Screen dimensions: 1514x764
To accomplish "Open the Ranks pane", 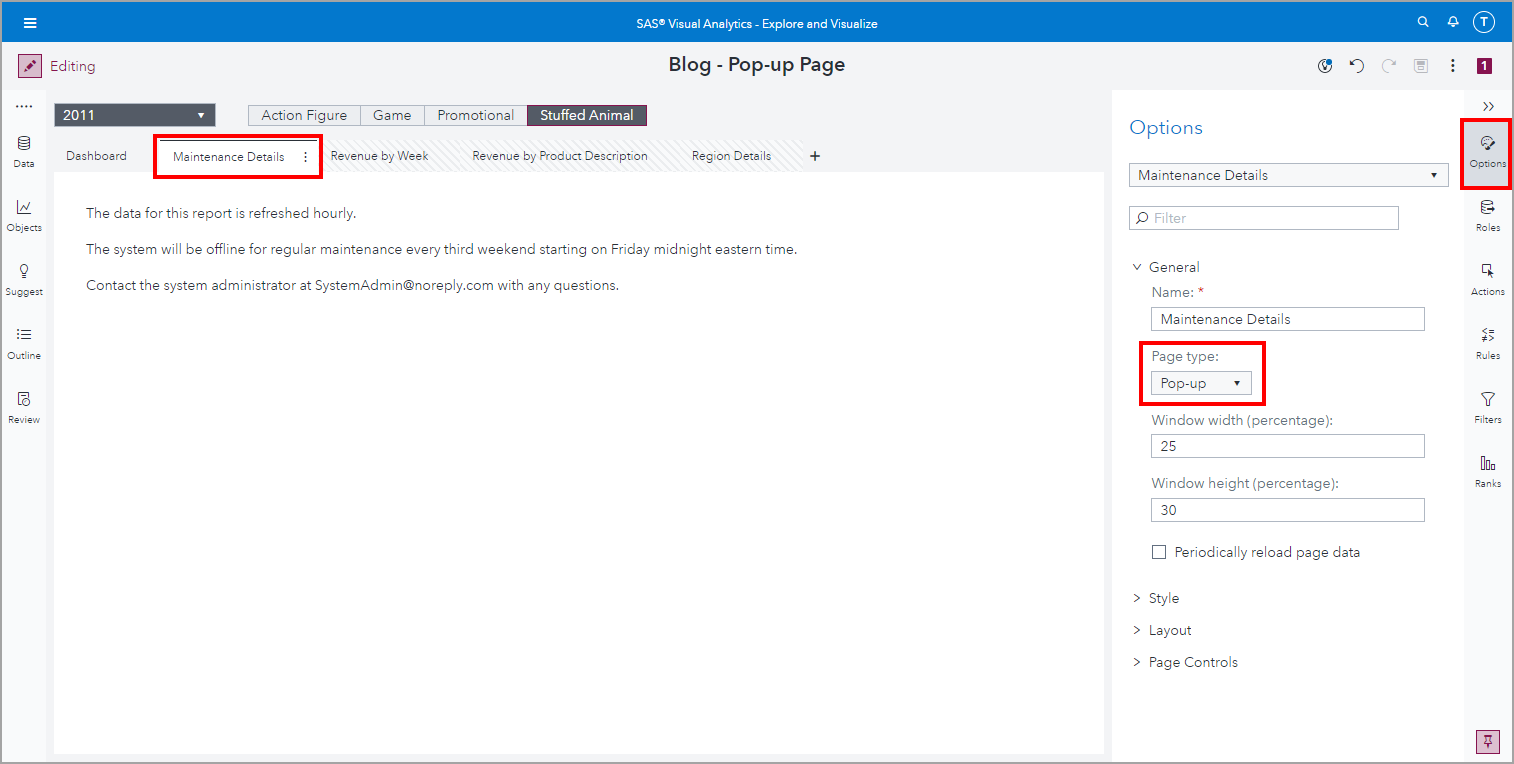I will click(1487, 470).
